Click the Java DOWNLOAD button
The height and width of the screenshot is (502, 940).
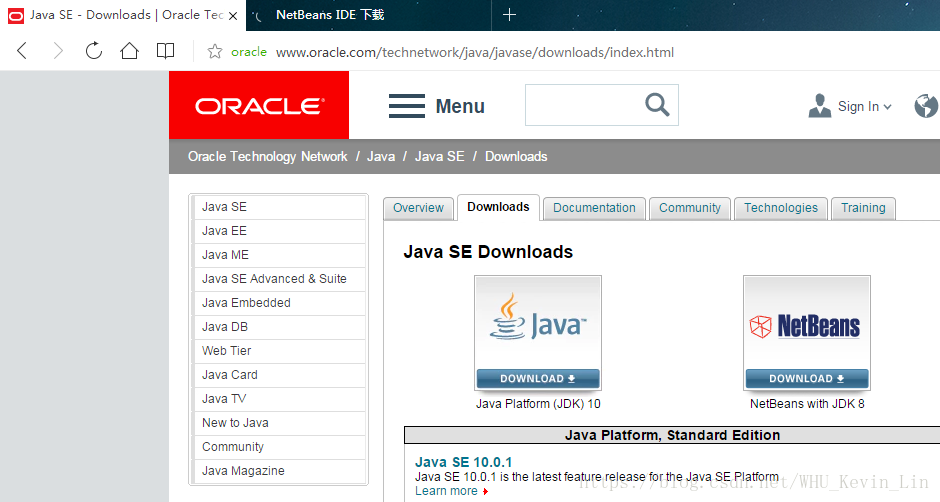[x=538, y=378]
